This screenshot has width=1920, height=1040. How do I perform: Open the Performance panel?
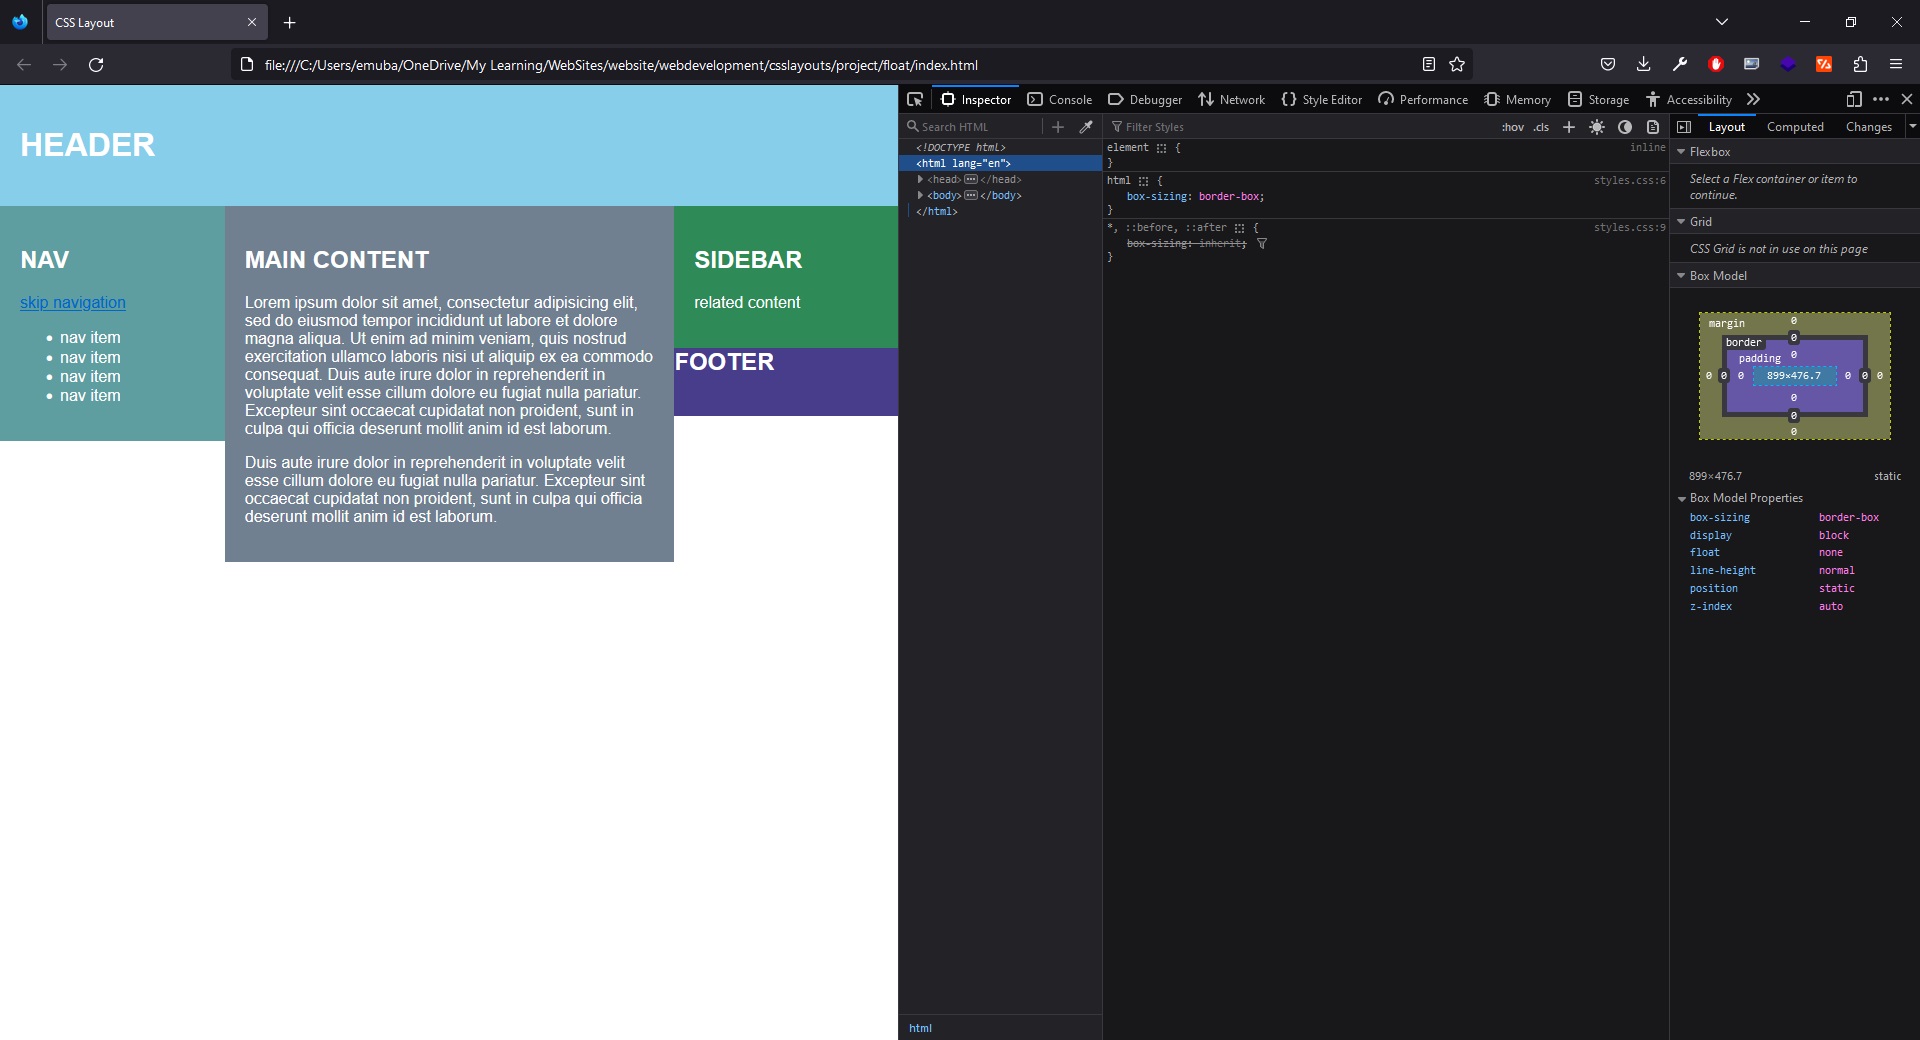1423,99
